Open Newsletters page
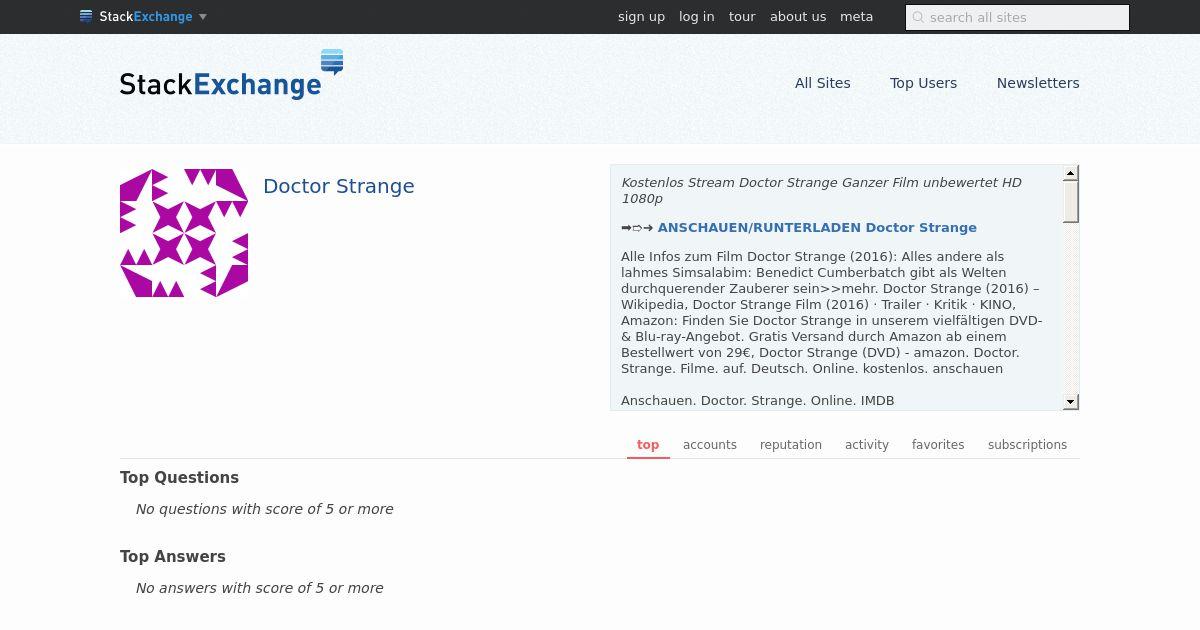The height and width of the screenshot is (630, 1200). [1038, 83]
